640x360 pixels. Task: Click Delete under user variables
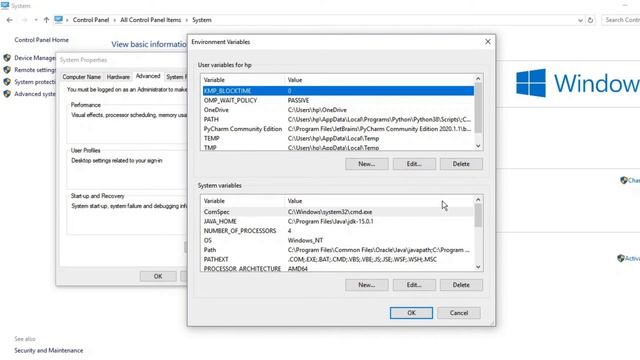pos(461,164)
